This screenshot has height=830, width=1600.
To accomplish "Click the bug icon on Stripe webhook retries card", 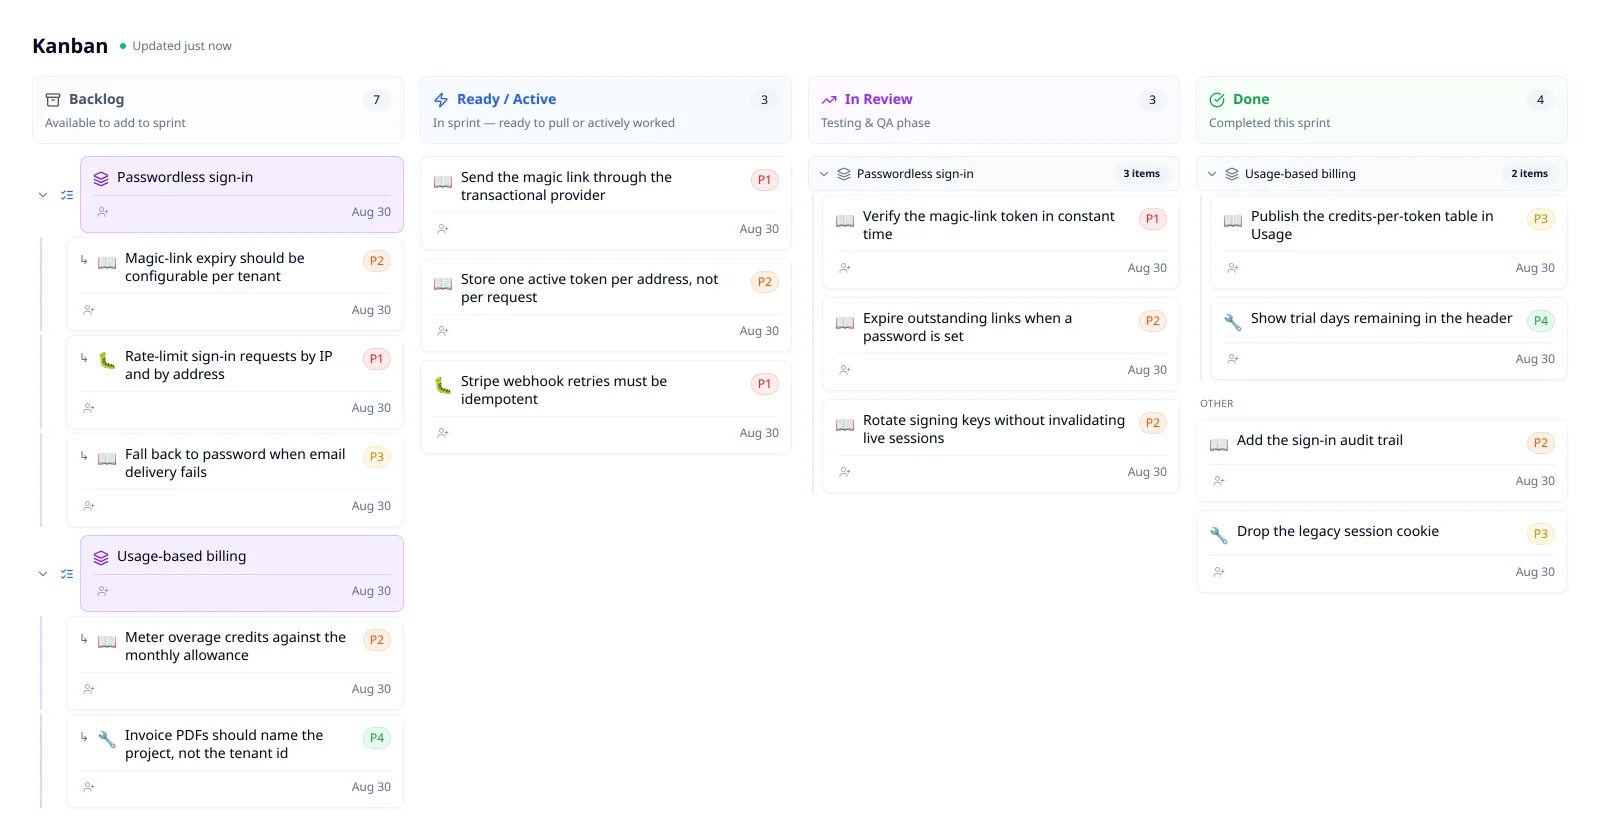I will (x=443, y=385).
